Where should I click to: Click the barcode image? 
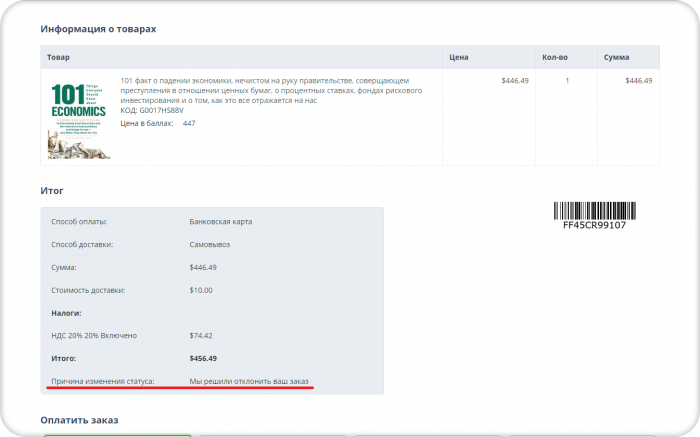click(x=595, y=211)
